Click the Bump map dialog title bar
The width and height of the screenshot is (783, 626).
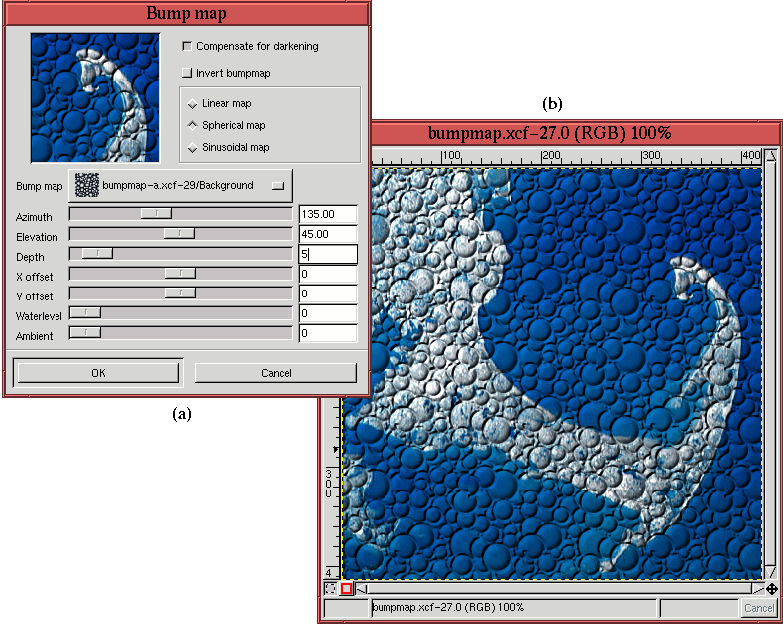click(186, 13)
